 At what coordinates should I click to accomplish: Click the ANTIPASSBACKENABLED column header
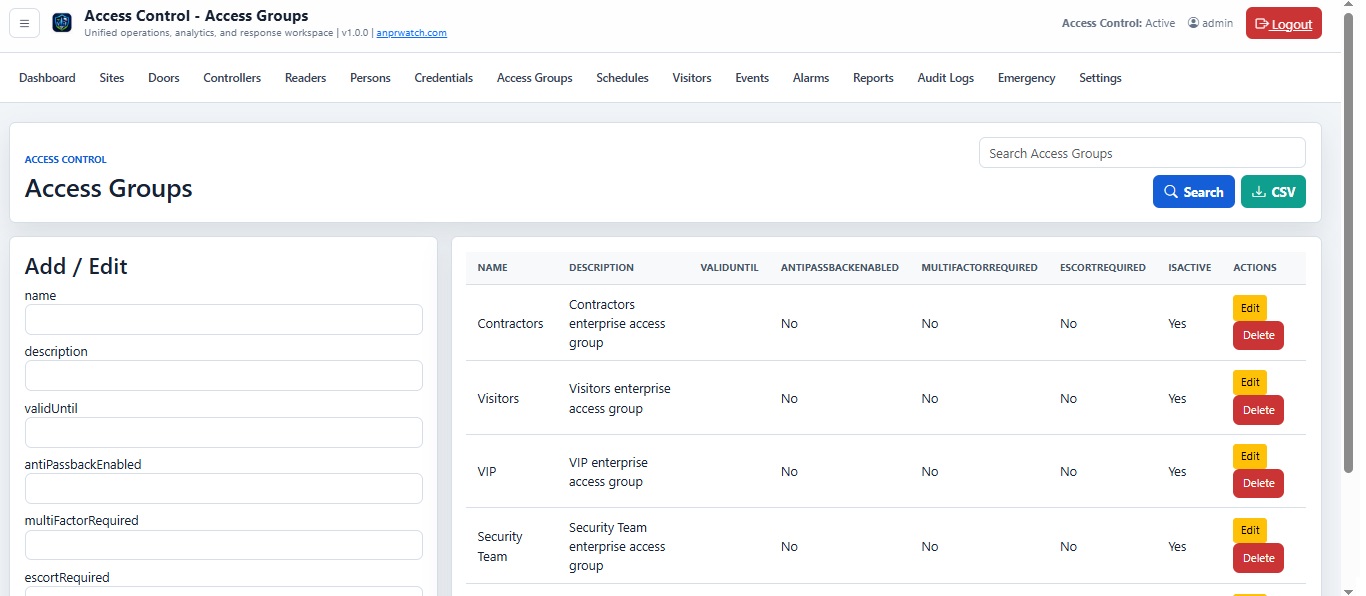pyautogui.click(x=840, y=268)
